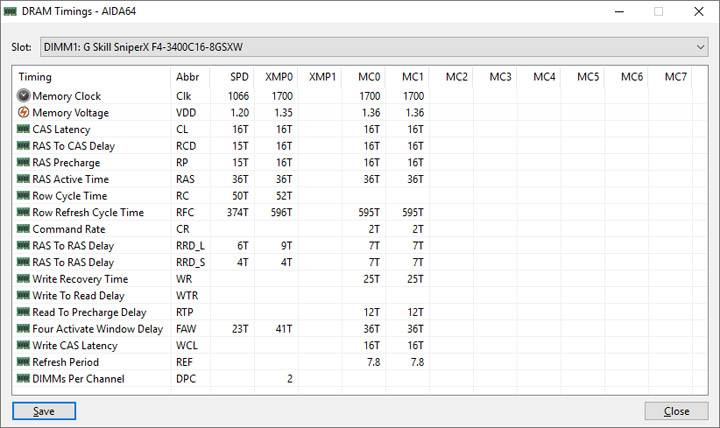
Task: Select the Memory Clock row label
Action: [x=67, y=96]
